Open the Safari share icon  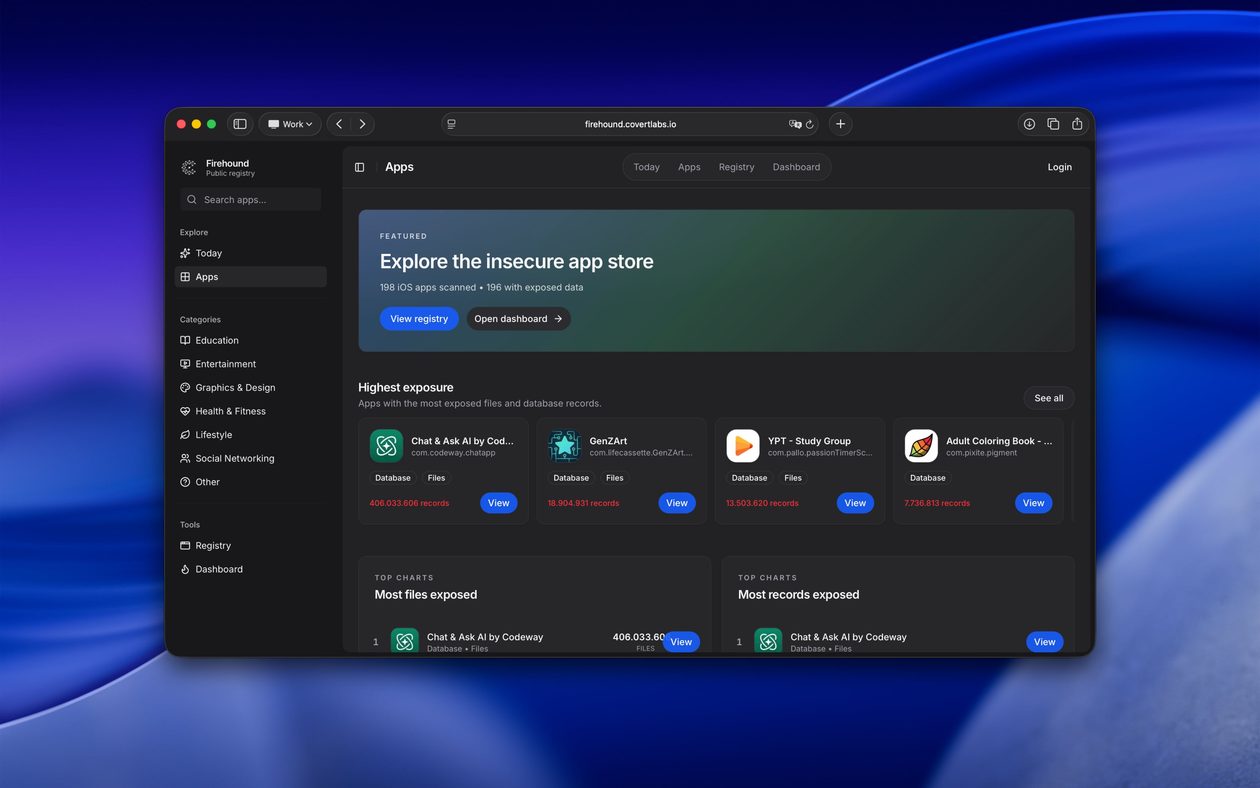pyautogui.click(x=1077, y=123)
